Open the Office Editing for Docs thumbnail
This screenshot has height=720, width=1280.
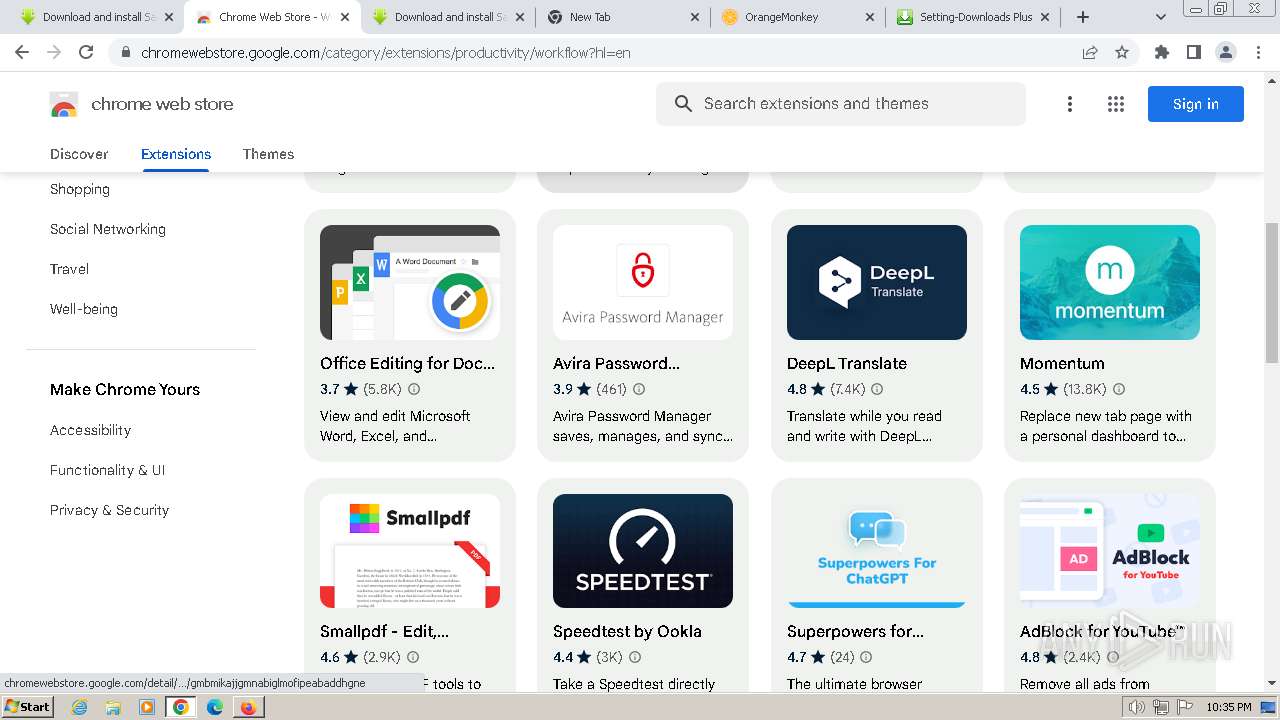click(x=410, y=282)
